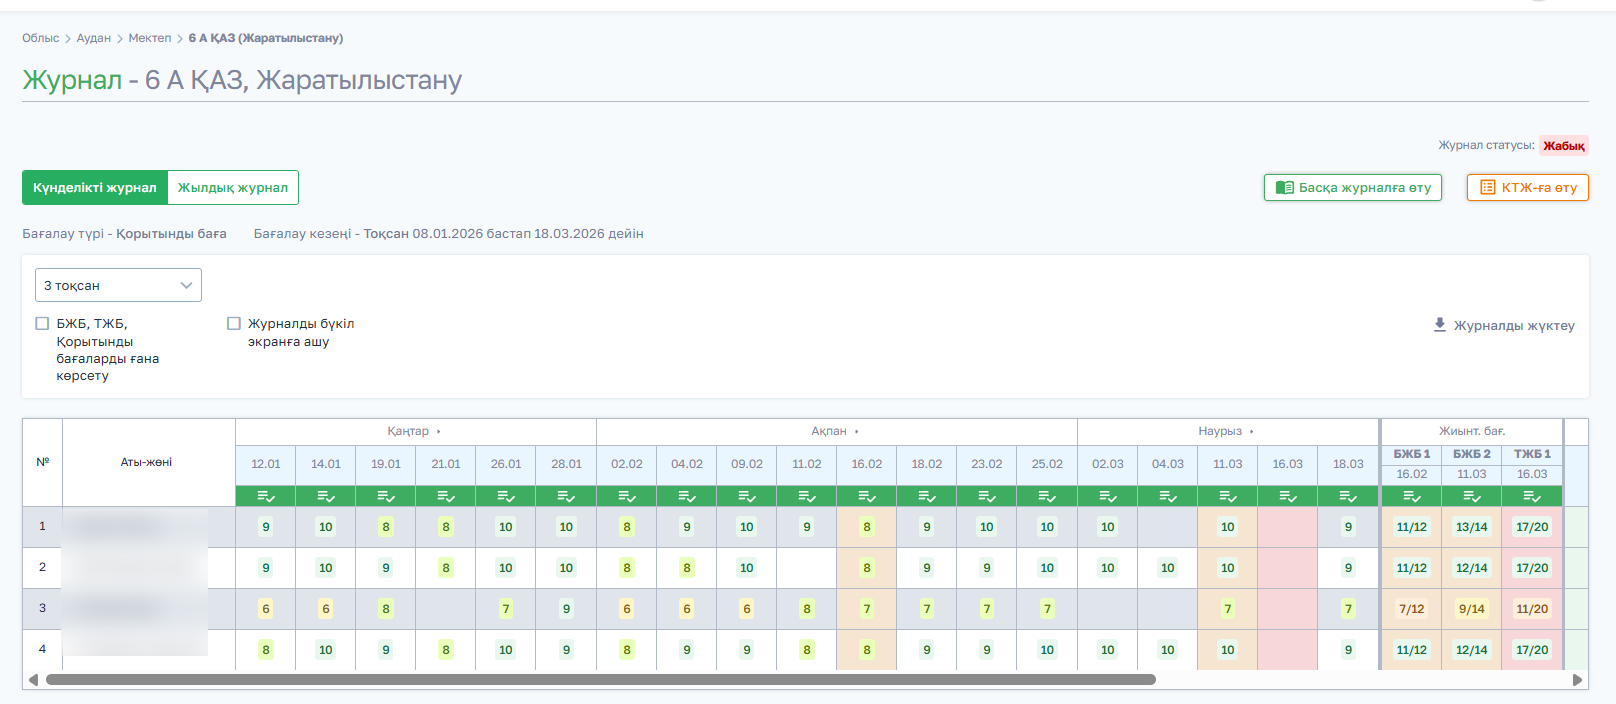The width and height of the screenshot is (1616, 704).
Task: Click the lesson checklist icon under 16.02
Action: pos(867,496)
